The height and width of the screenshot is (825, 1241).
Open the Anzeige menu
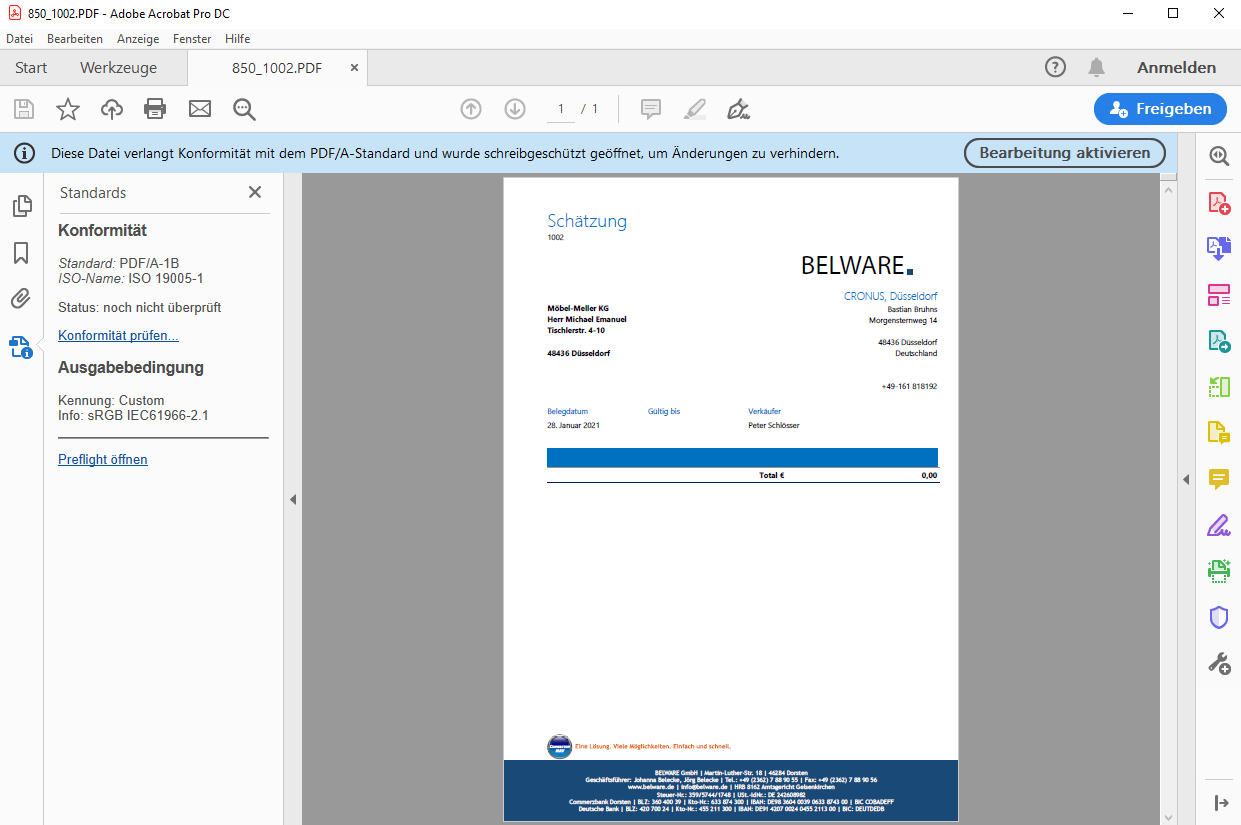tap(138, 39)
